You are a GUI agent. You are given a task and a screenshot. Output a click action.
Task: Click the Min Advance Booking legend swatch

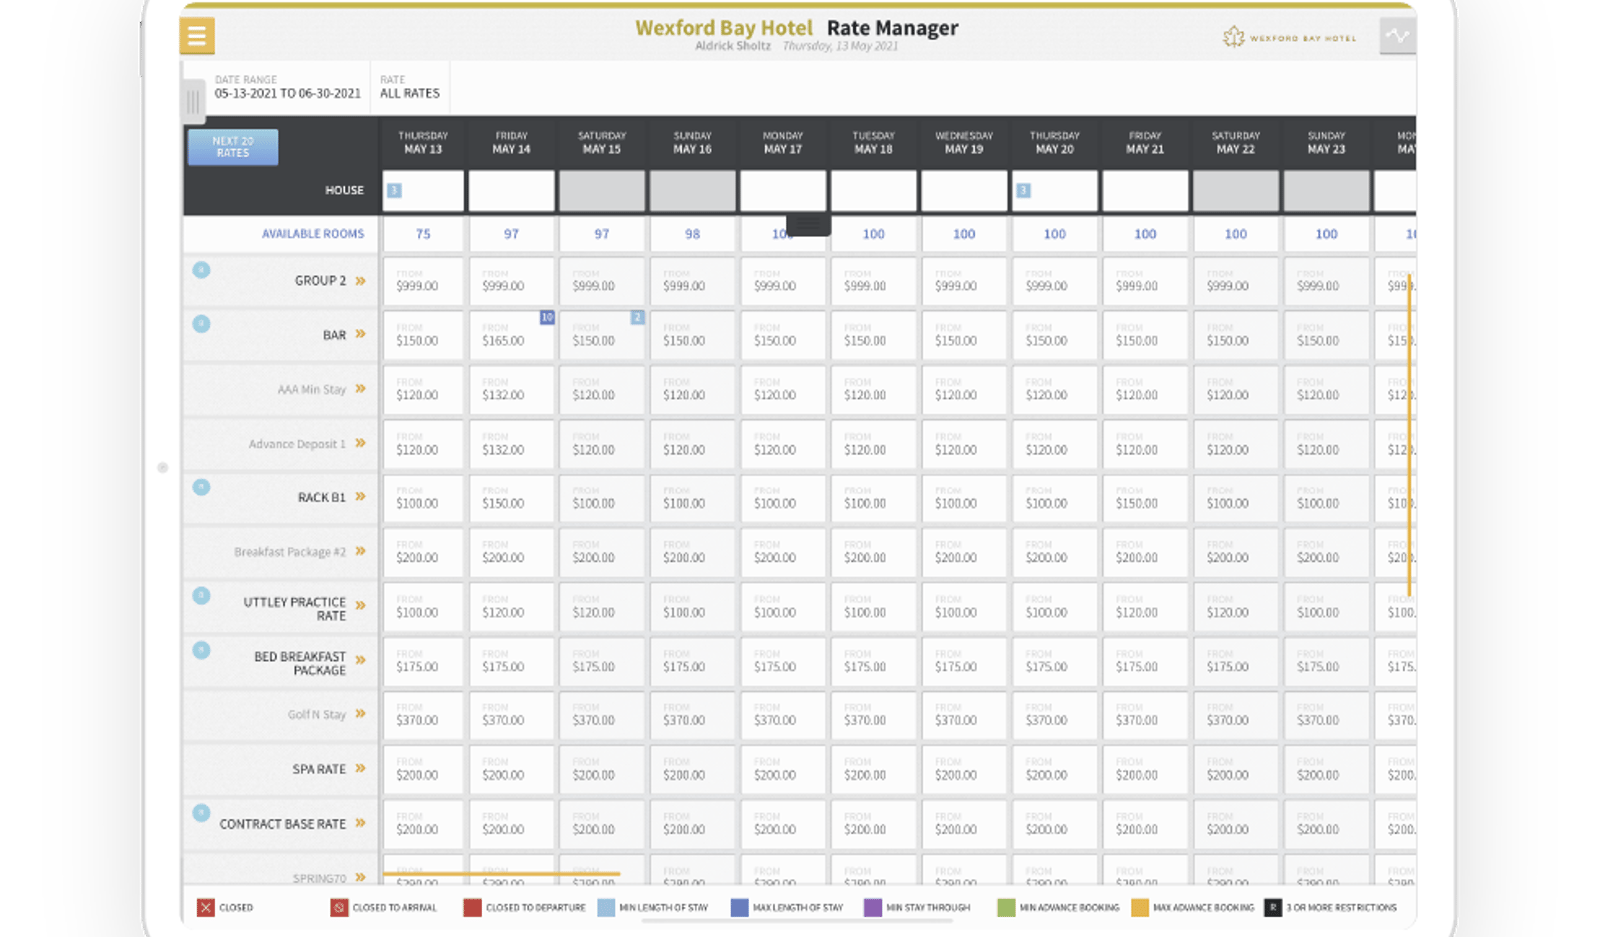[x=1006, y=907]
